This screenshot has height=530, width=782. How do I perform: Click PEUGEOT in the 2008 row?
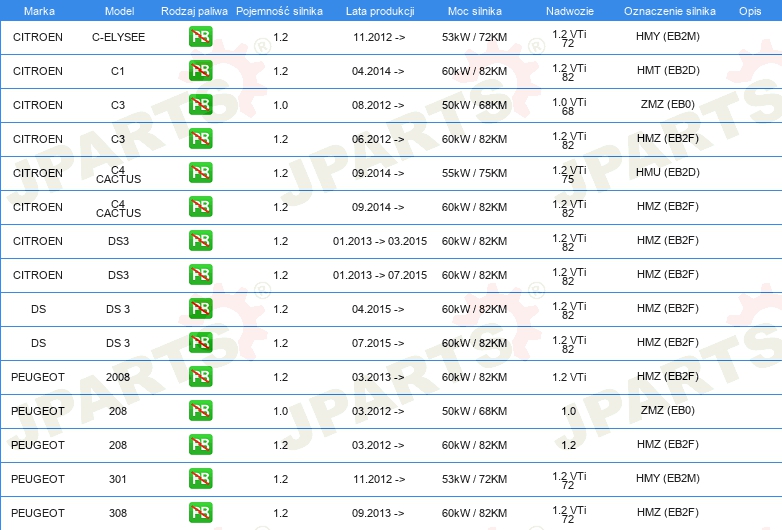click(x=38, y=377)
